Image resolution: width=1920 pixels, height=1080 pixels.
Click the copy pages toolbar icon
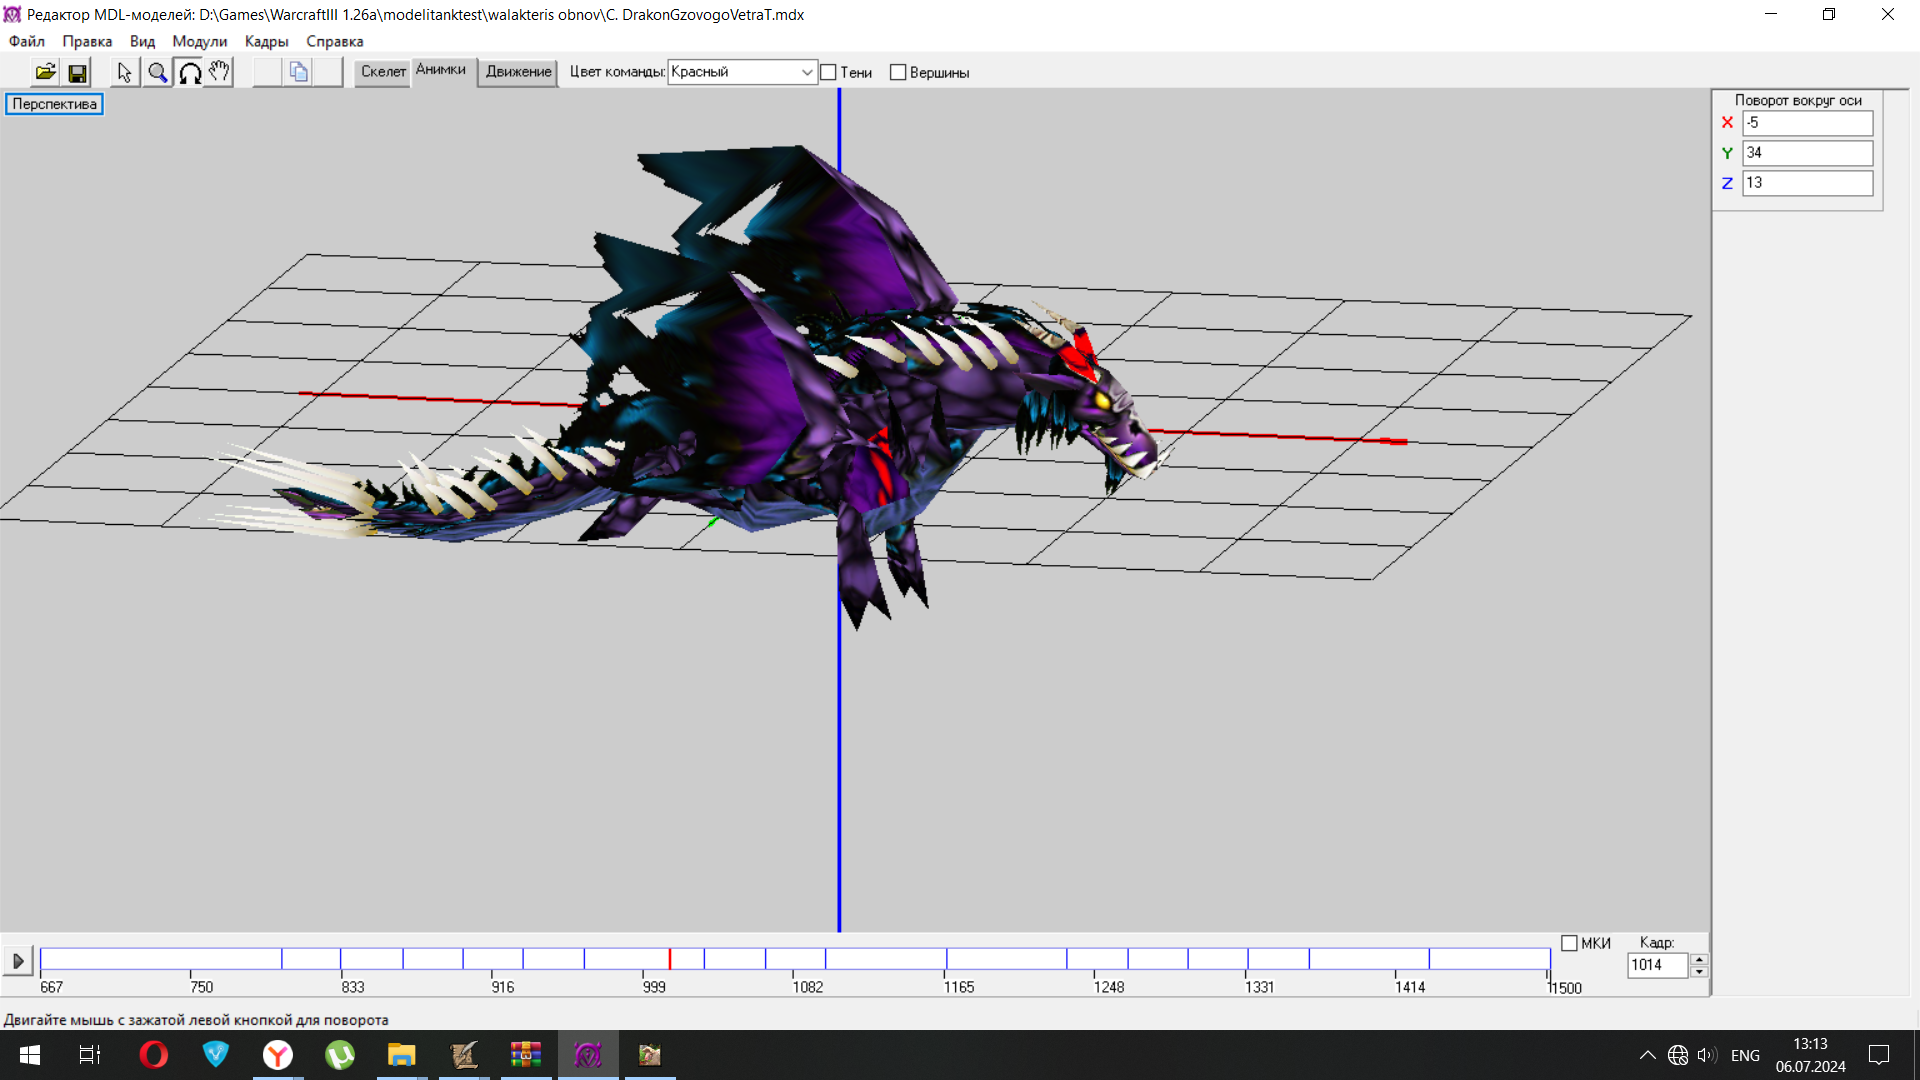coord(298,72)
